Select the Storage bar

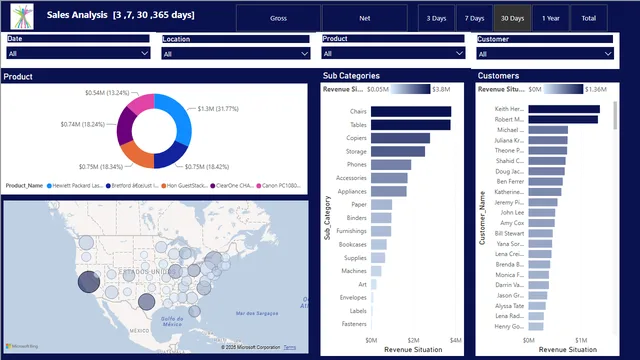[x=398, y=151]
